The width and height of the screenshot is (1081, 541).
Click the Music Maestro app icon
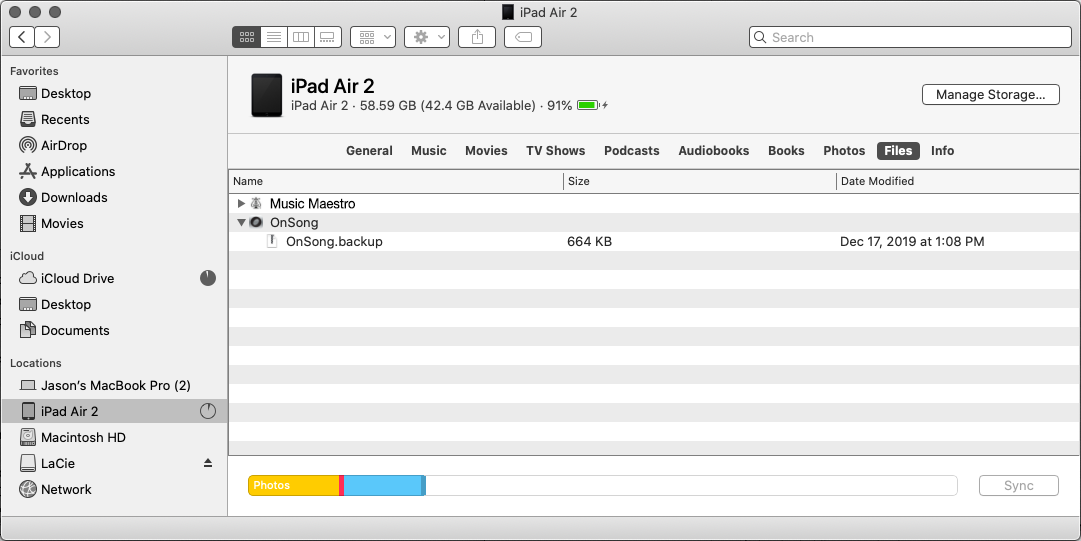(x=256, y=203)
